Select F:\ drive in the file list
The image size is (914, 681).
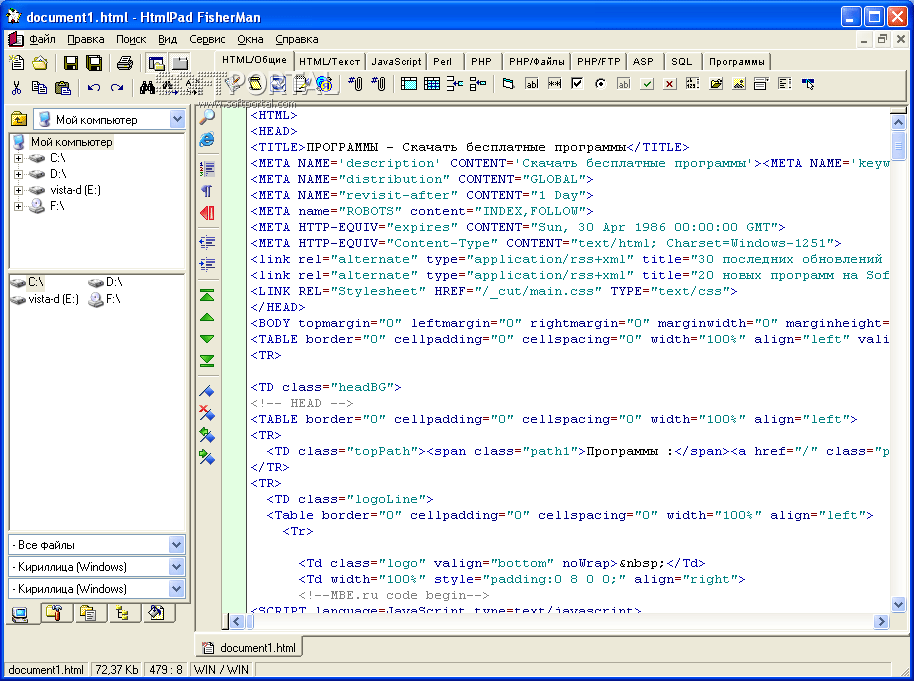105,299
